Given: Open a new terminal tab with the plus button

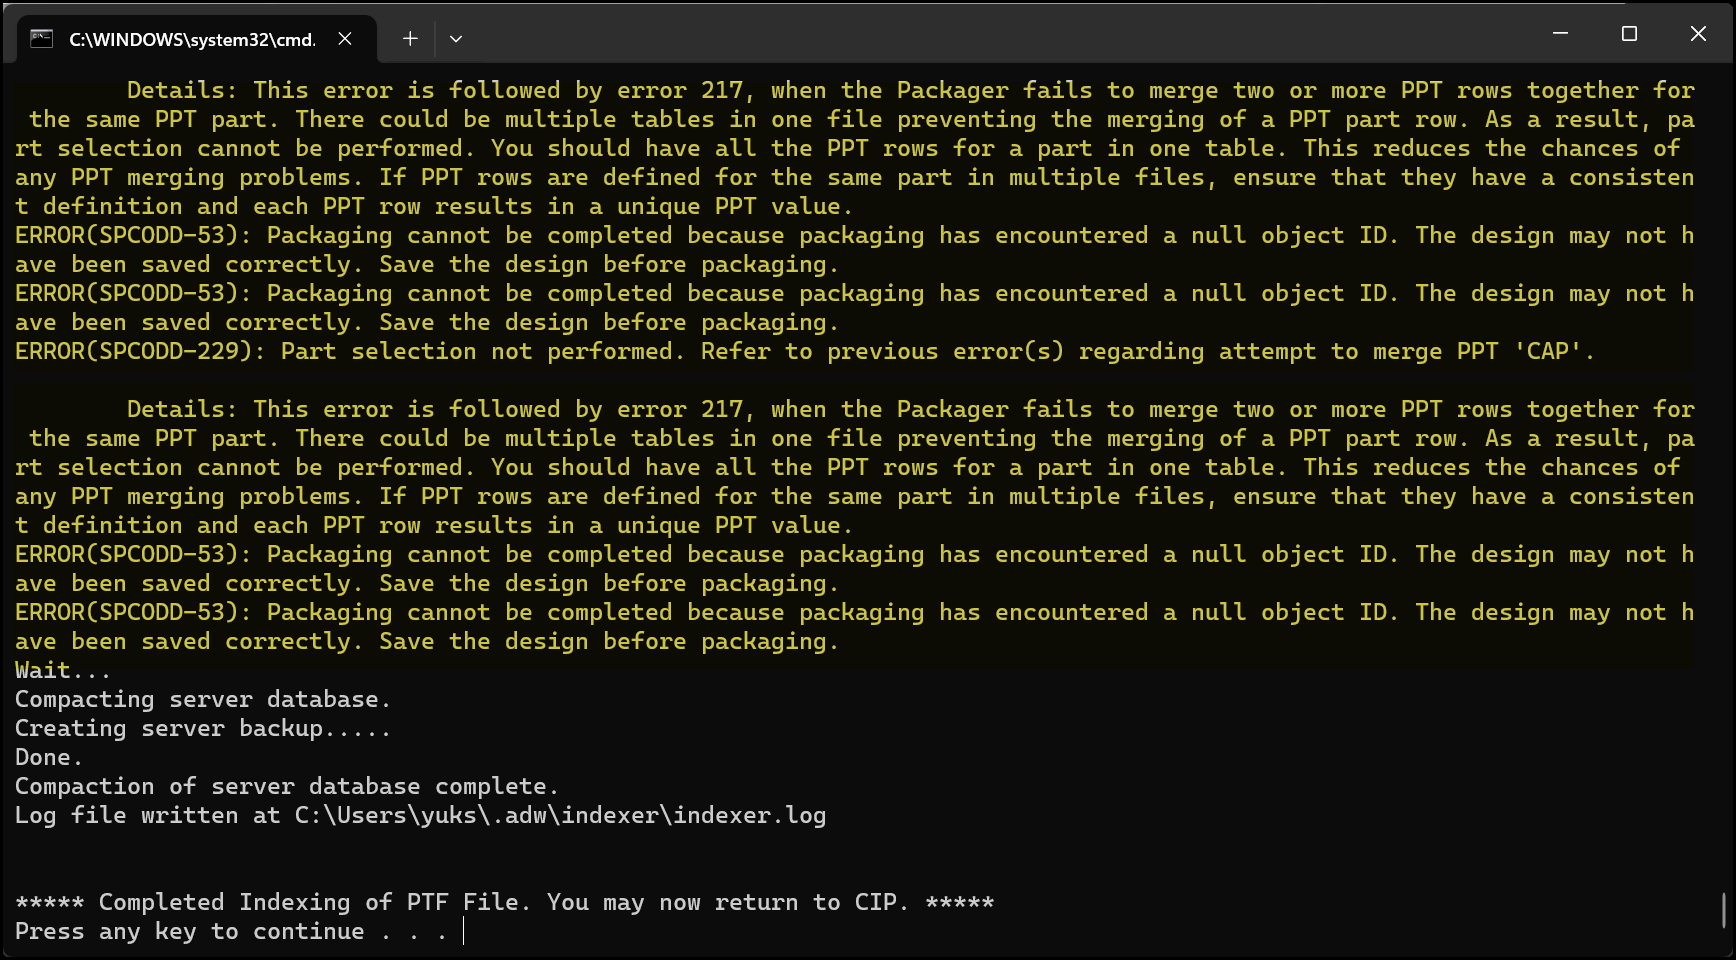Looking at the screenshot, I should point(409,38).
